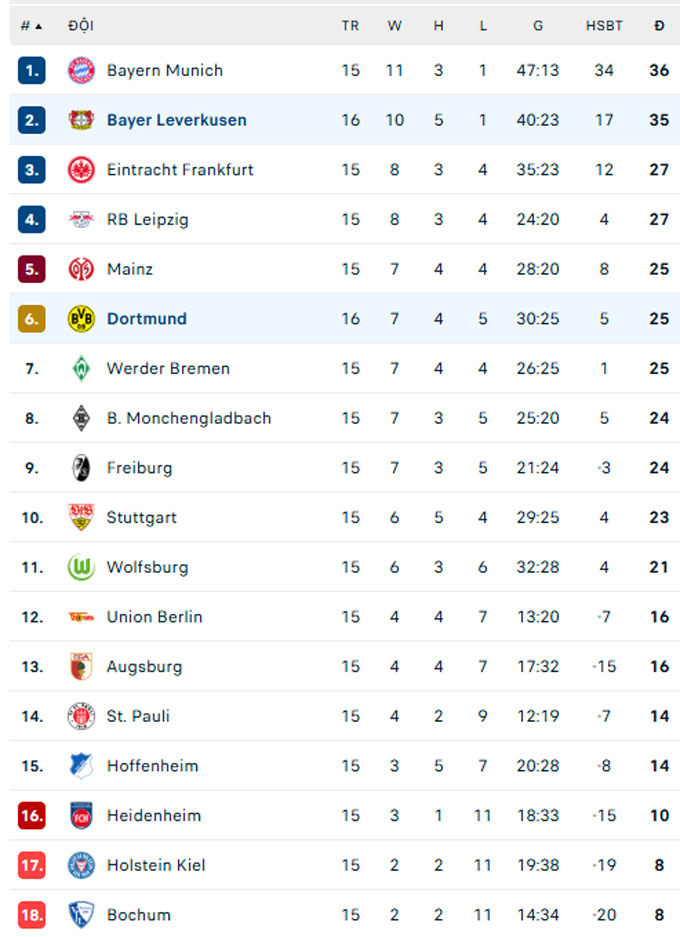Click the Bayer Leverkusen club logo
This screenshot has width=680, height=937.
coord(81,120)
